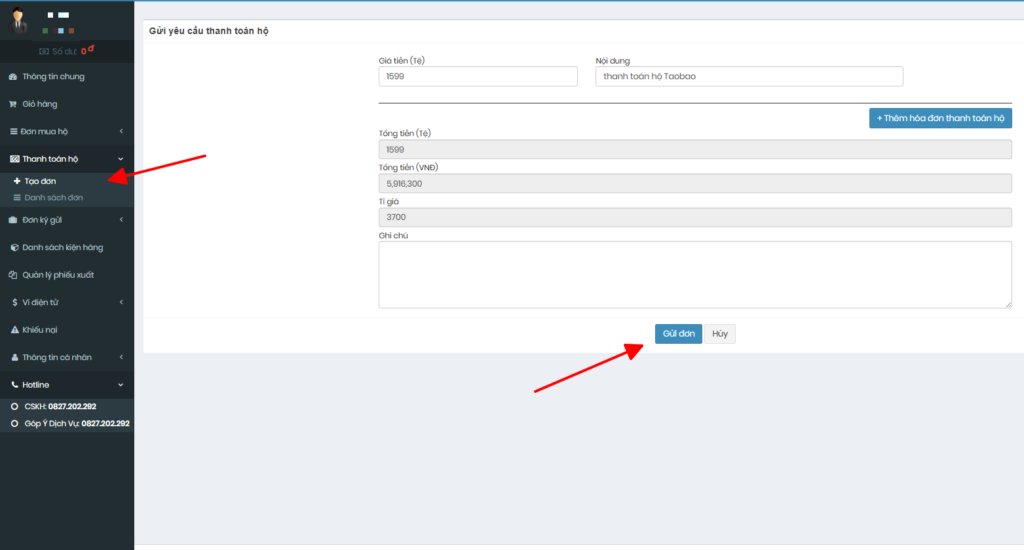Click the user avatar picture
This screenshot has height=550, width=1024.
point(18,20)
